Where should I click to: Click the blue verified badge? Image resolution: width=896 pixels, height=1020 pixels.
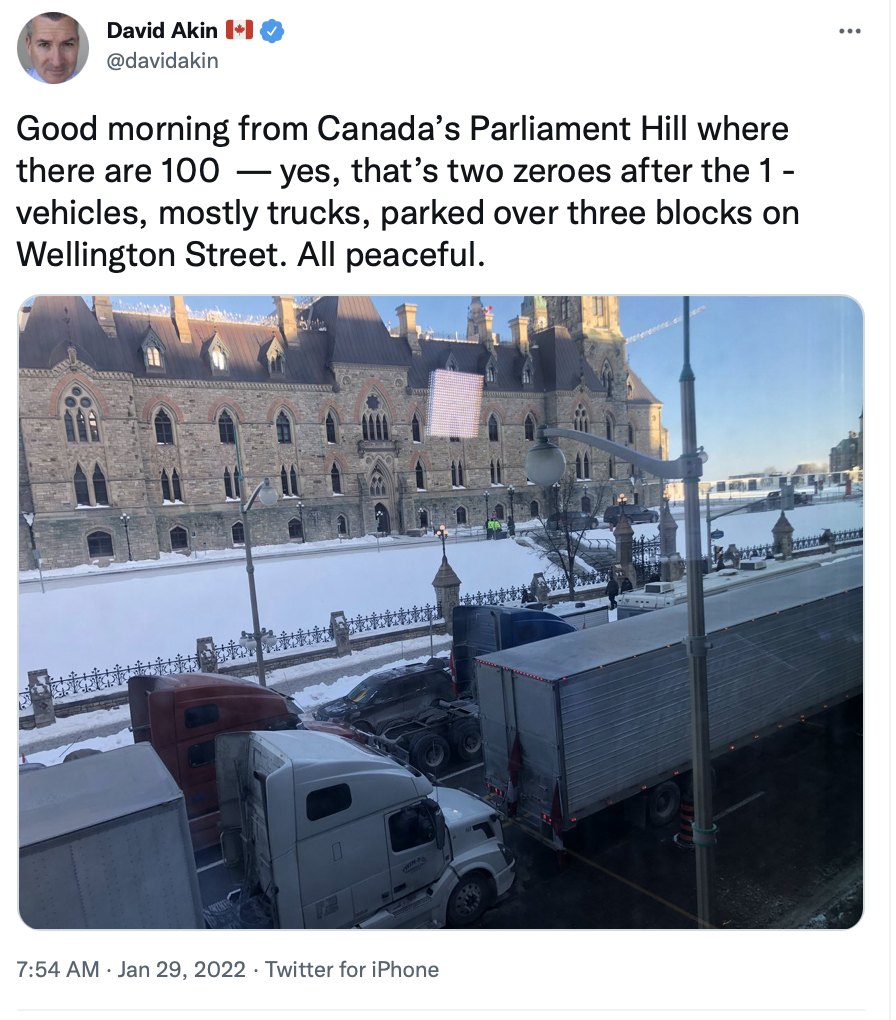(x=272, y=31)
